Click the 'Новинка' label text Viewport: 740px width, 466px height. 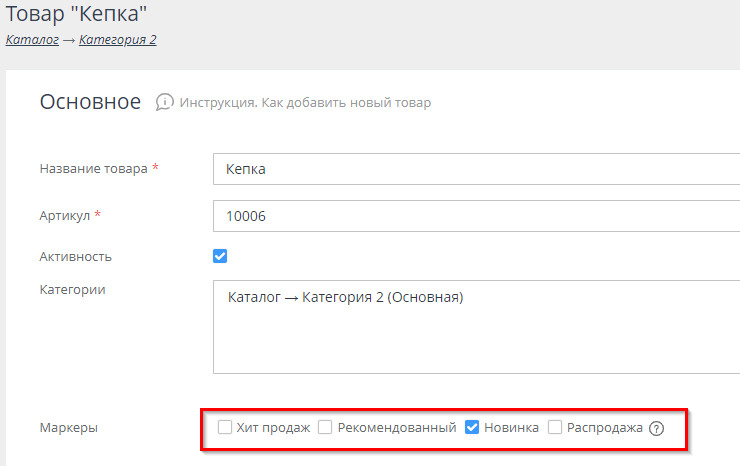[x=511, y=427]
